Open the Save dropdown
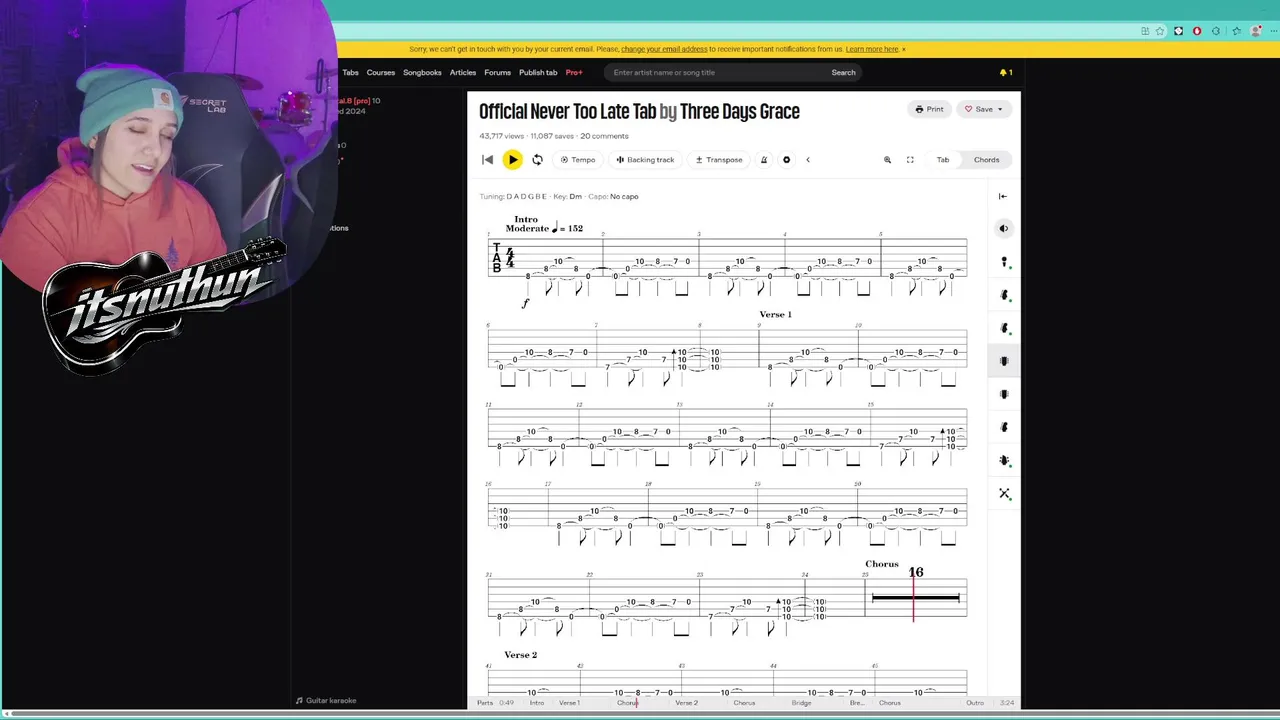 click(x=984, y=109)
